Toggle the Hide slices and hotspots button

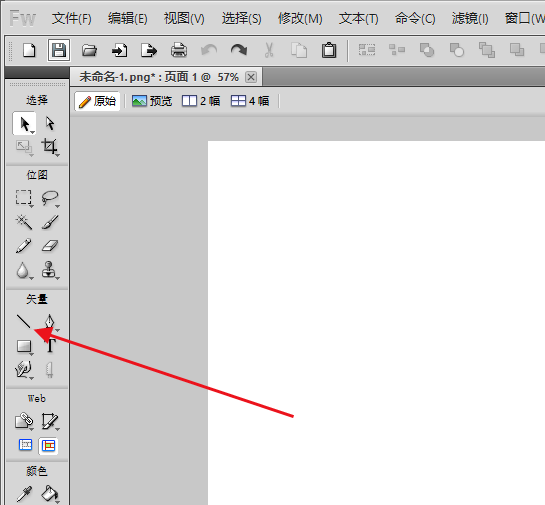coord(25,445)
